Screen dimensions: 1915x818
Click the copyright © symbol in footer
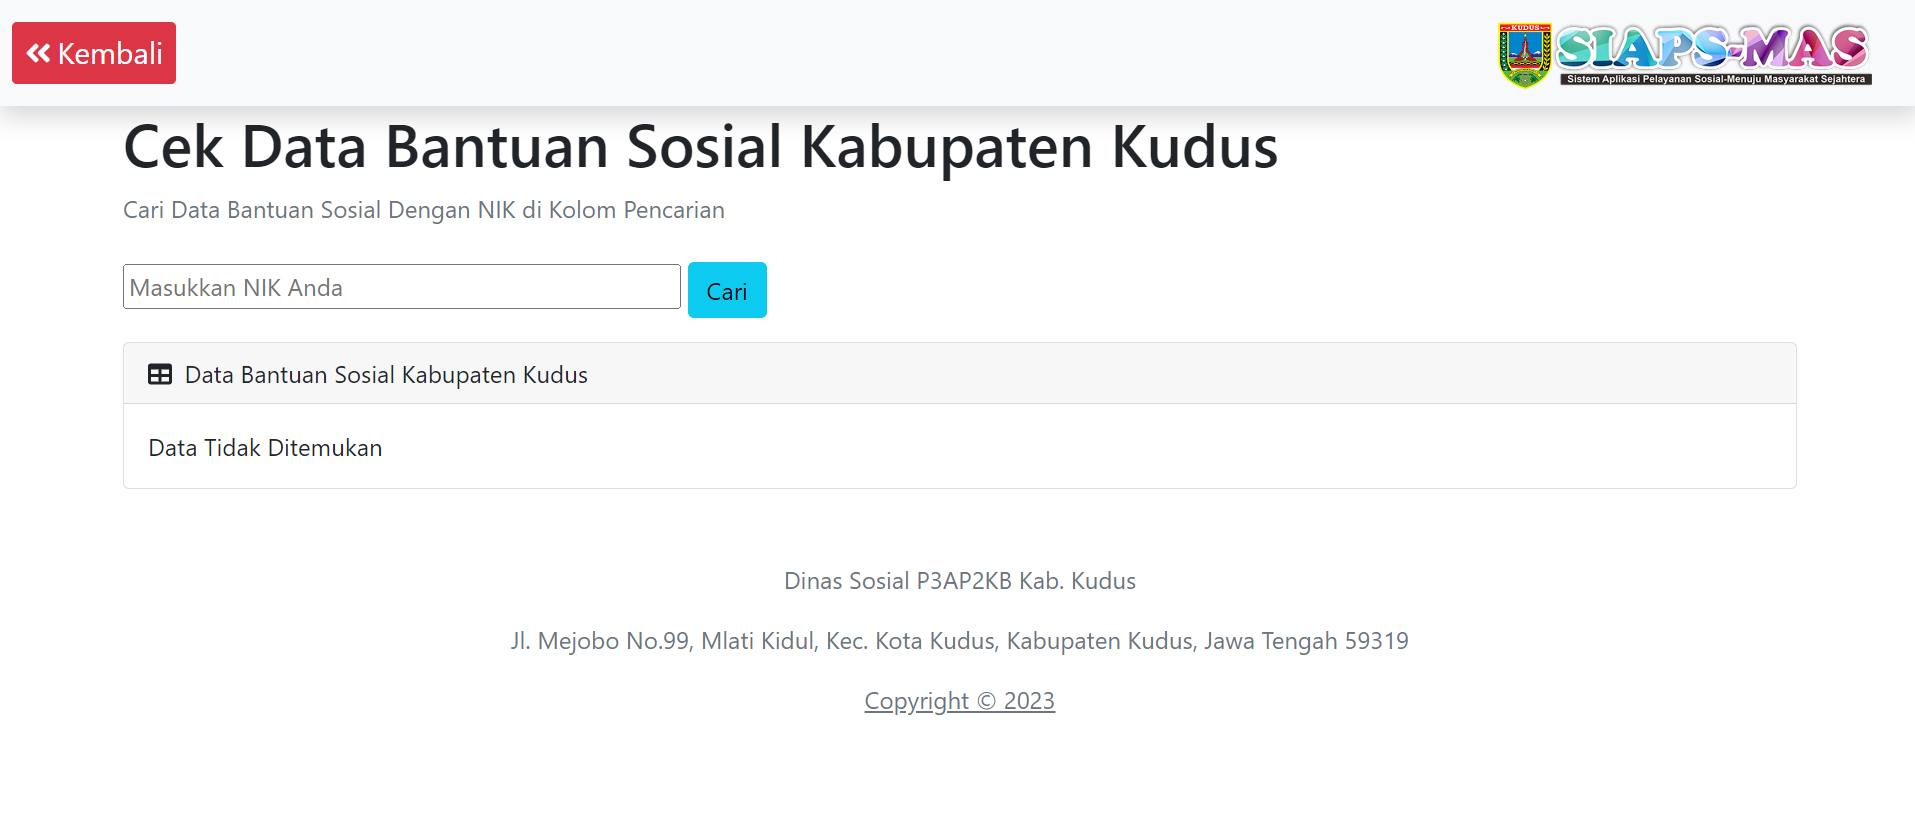pyautogui.click(x=986, y=701)
